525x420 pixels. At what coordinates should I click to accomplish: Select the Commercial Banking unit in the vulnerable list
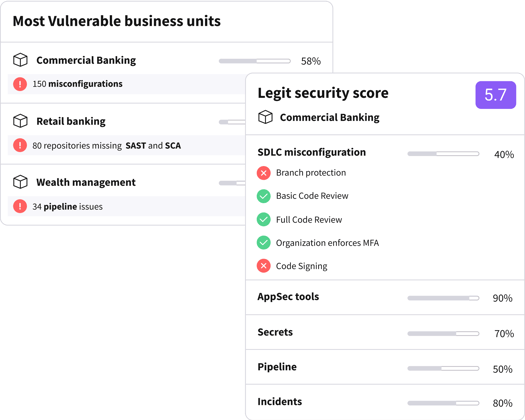click(86, 60)
